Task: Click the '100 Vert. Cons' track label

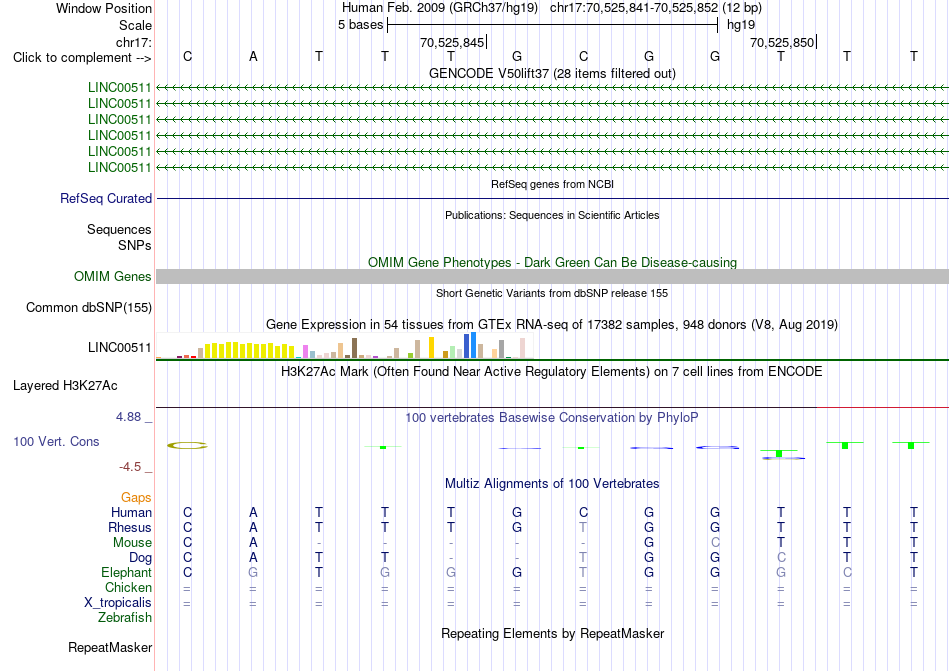Action: click(56, 441)
